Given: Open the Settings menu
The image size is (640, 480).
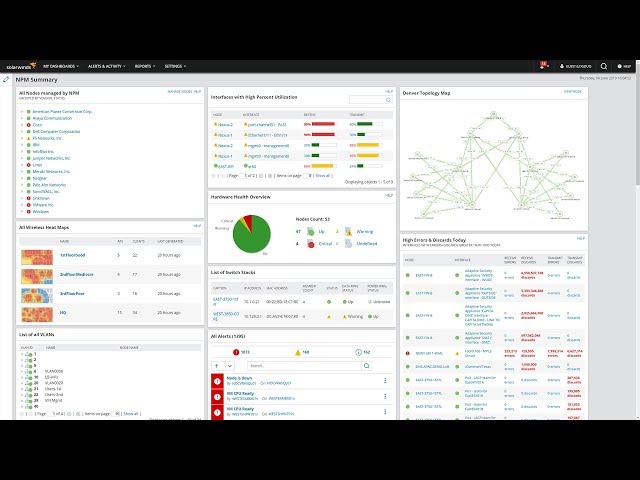Looking at the screenshot, I should pos(175,66).
